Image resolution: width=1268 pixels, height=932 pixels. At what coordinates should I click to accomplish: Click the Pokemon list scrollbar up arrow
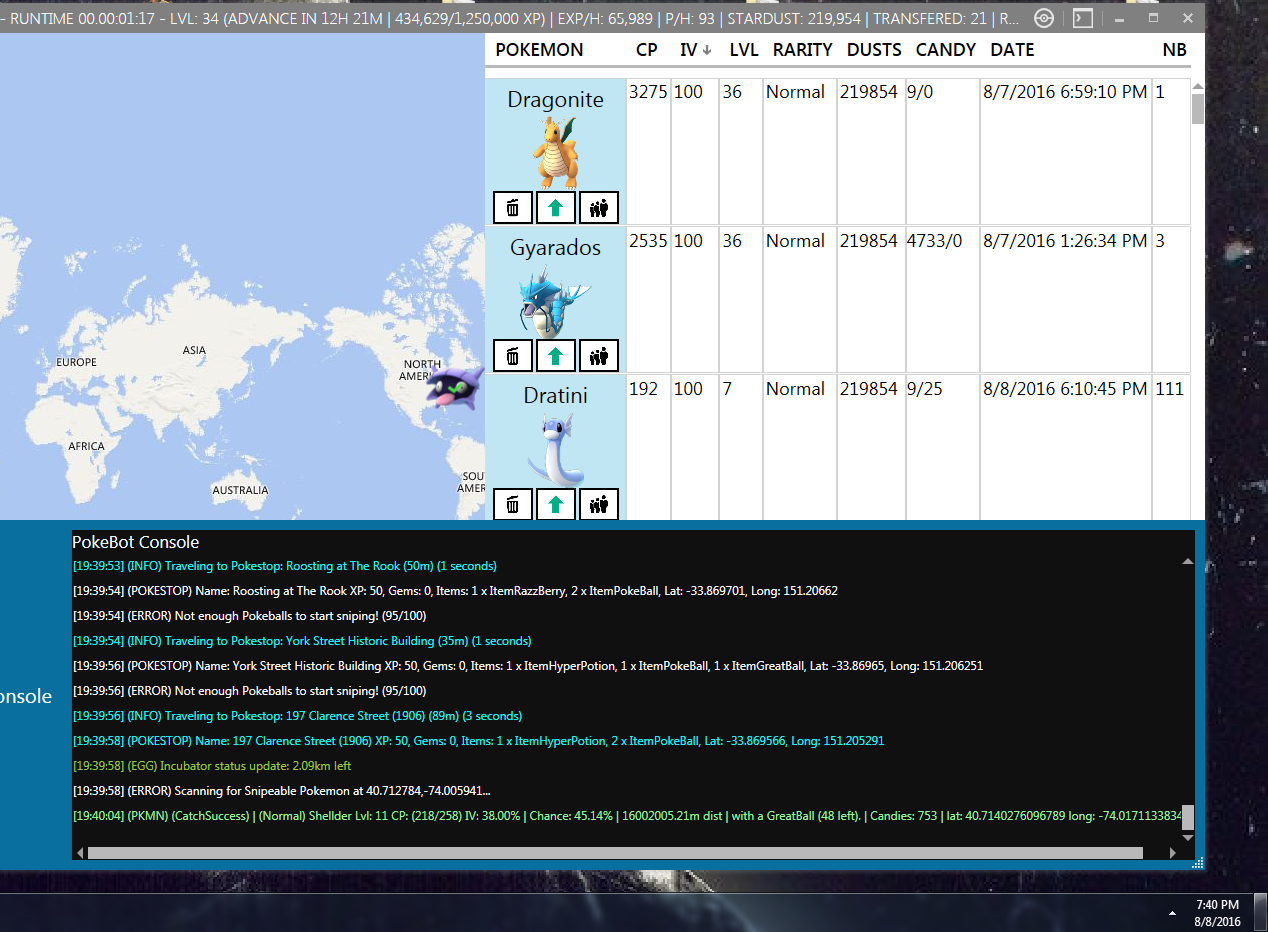[x=1198, y=87]
